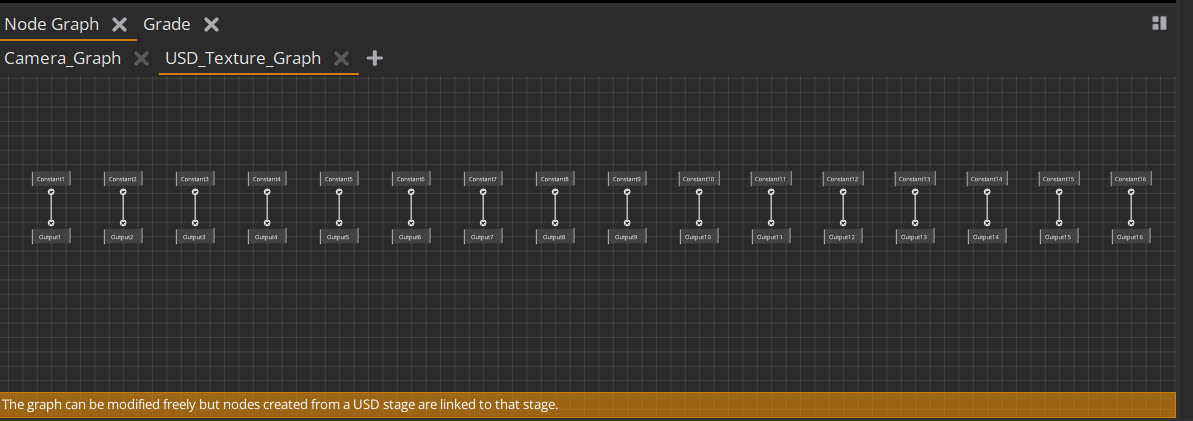Viewport: 1193px width, 421px height.
Task: Select the Constant1 node
Action: (x=51, y=179)
